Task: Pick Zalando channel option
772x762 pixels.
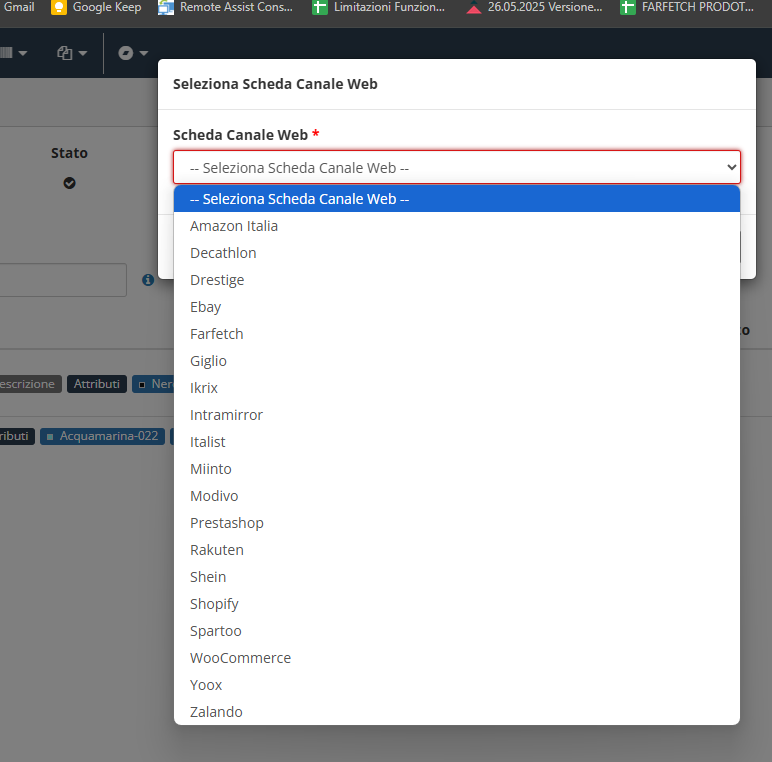Action: point(456,712)
